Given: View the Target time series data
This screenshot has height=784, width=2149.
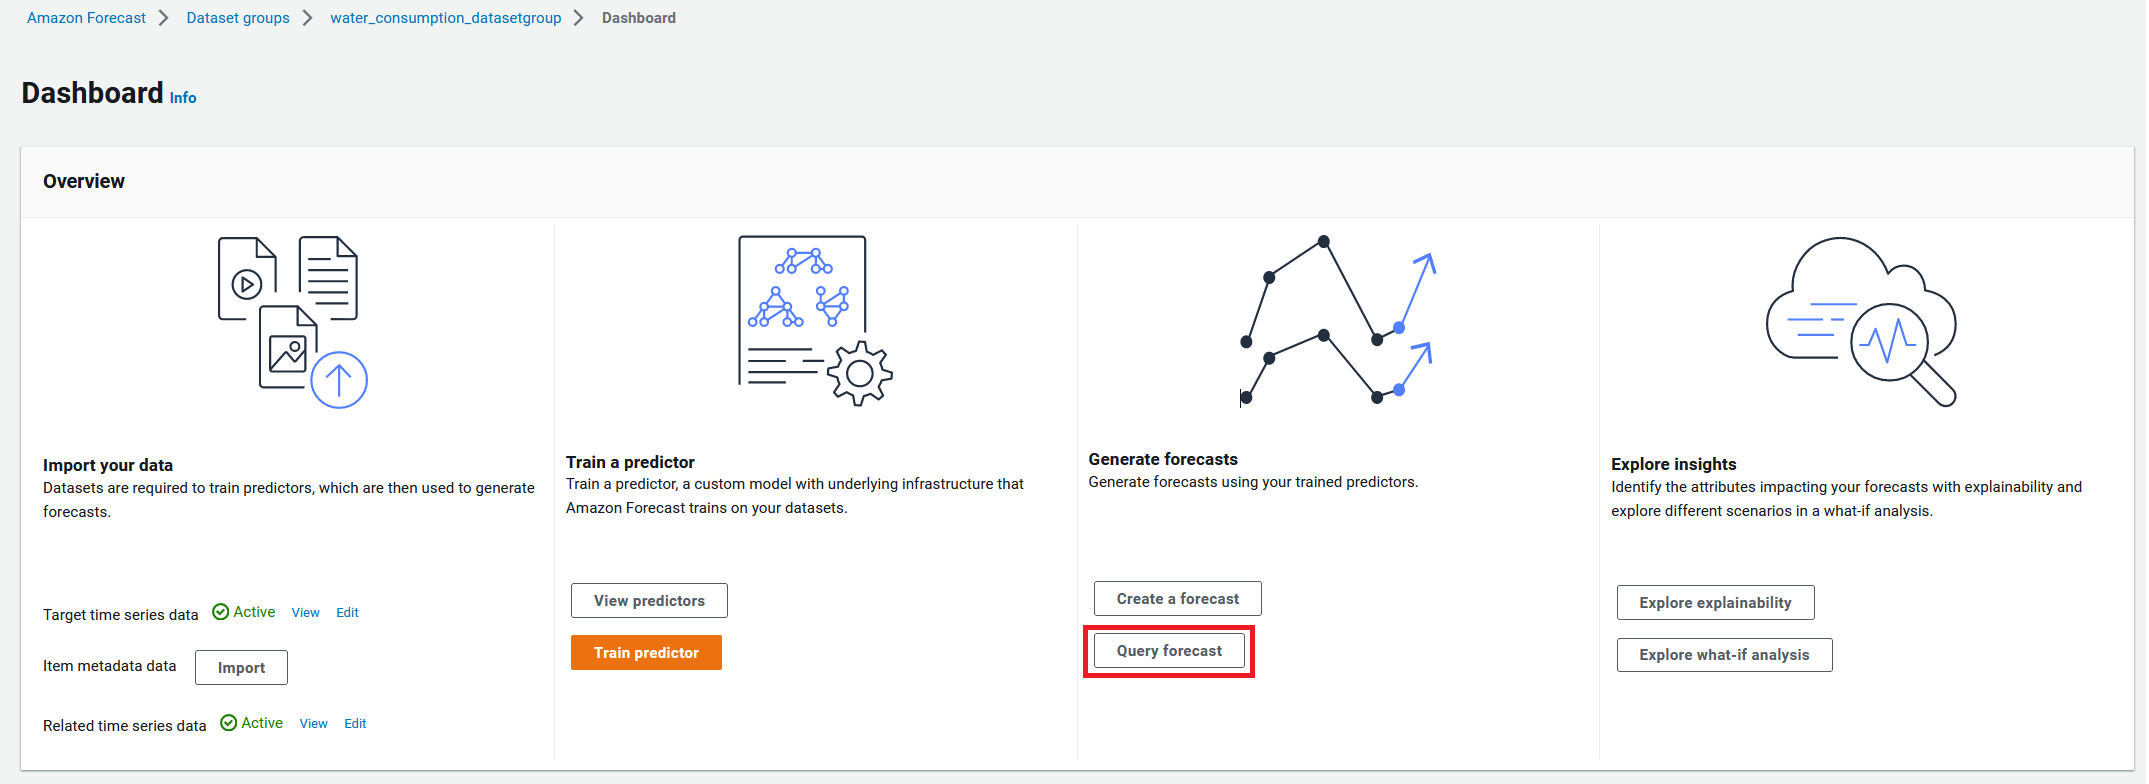Looking at the screenshot, I should 306,613.
